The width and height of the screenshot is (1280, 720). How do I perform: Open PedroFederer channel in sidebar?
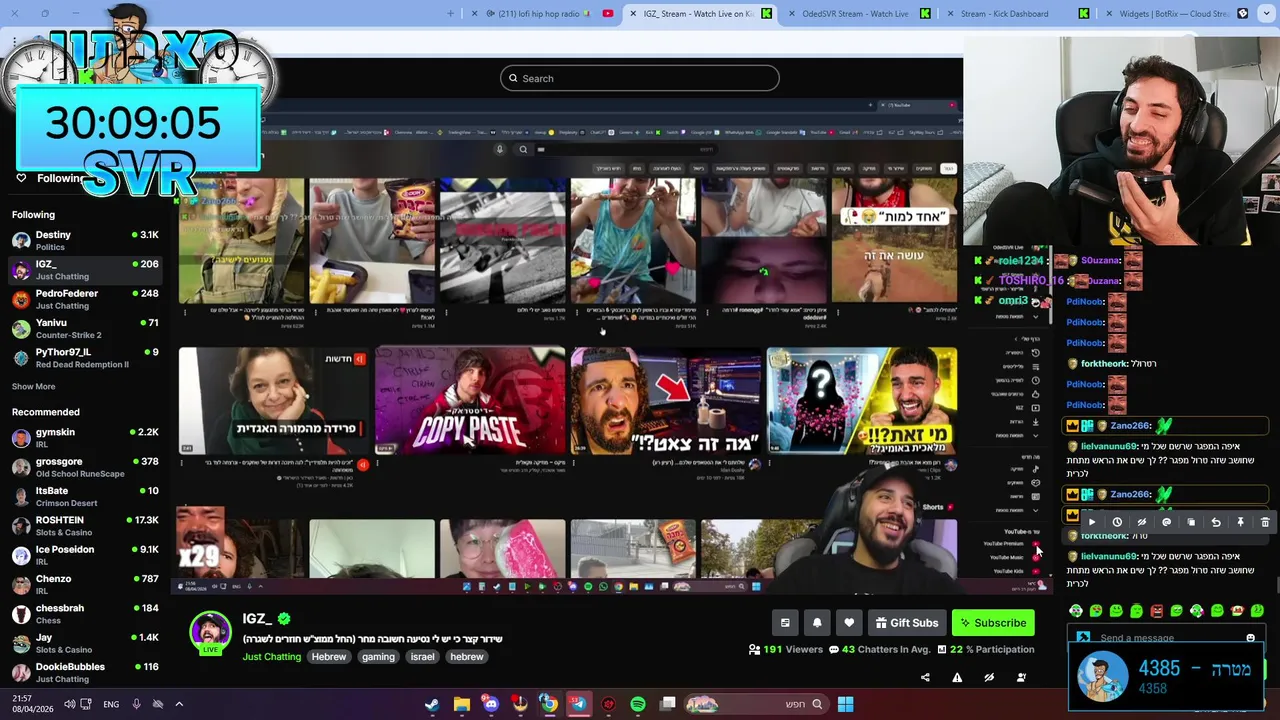pyautogui.click(x=85, y=299)
